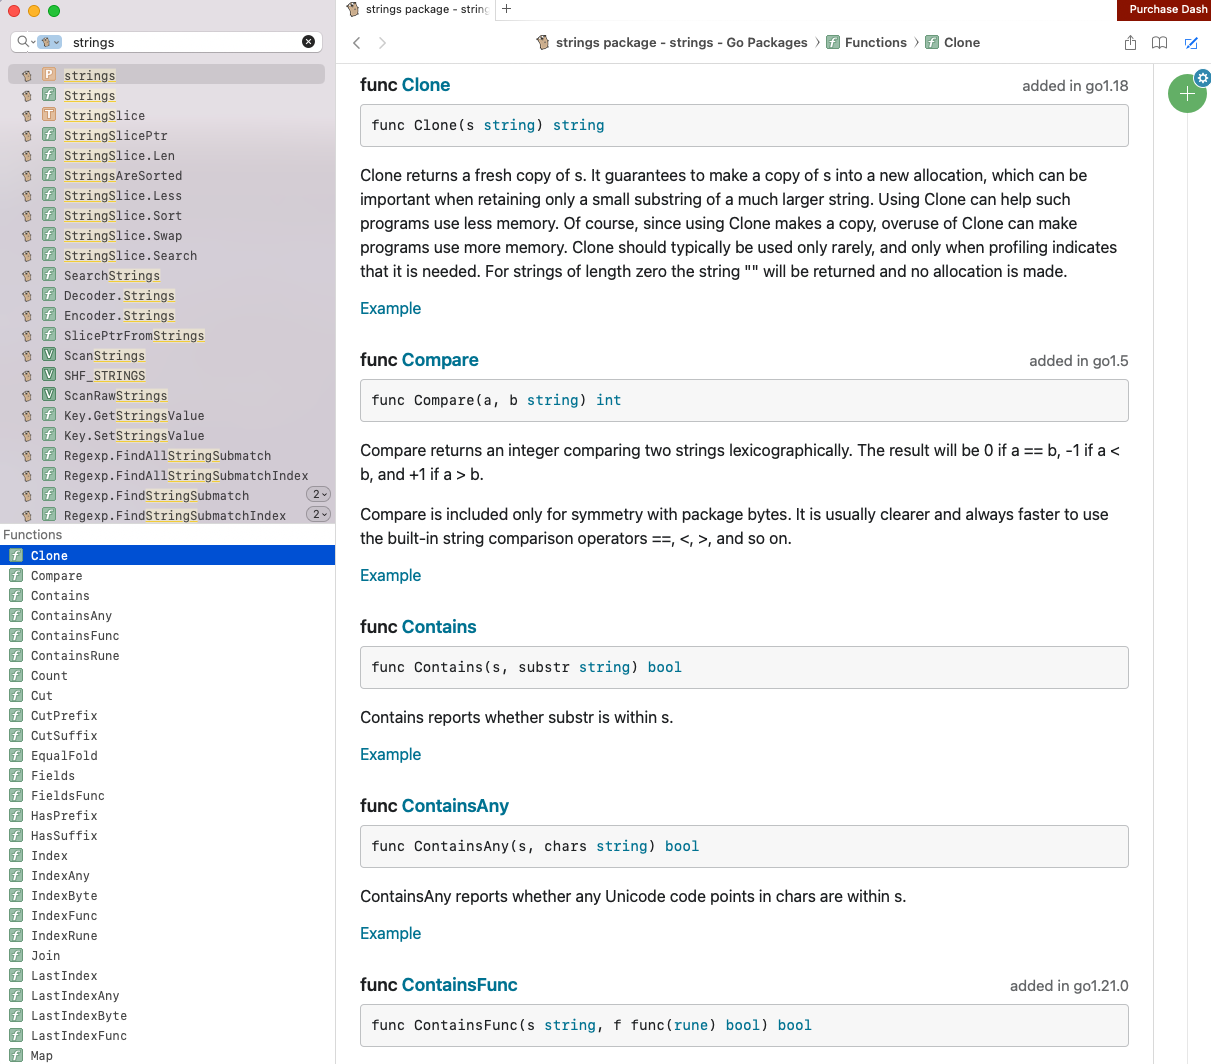Click the share icon in toolbar

click(1130, 43)
